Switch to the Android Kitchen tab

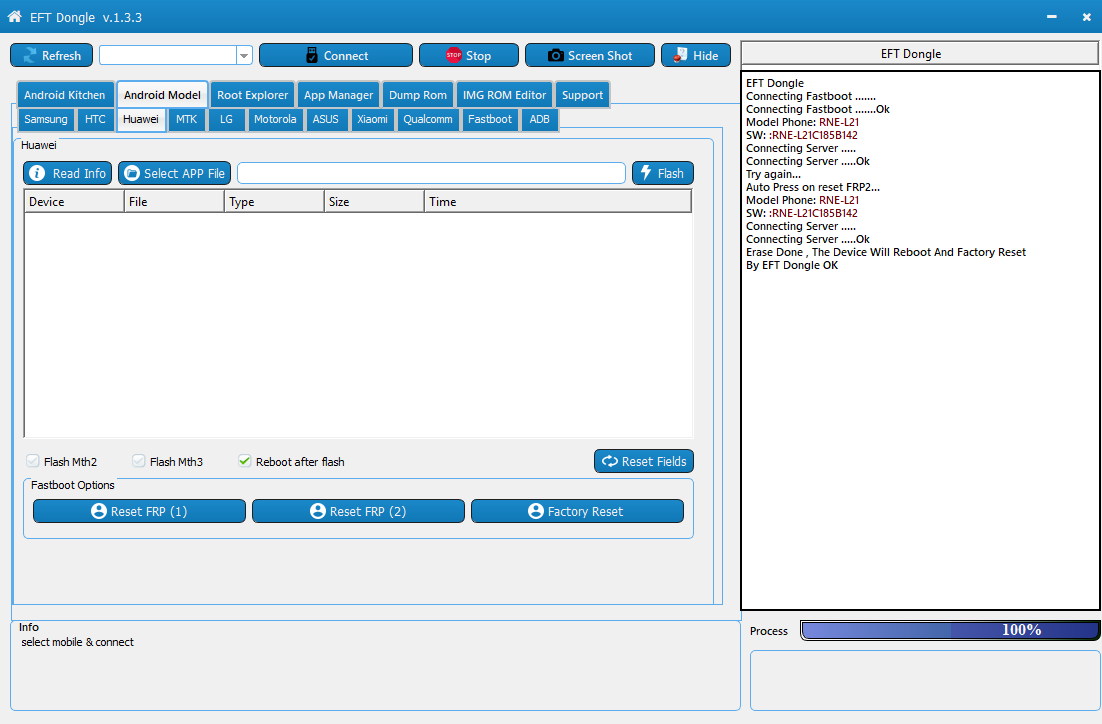tap(65, 95)
